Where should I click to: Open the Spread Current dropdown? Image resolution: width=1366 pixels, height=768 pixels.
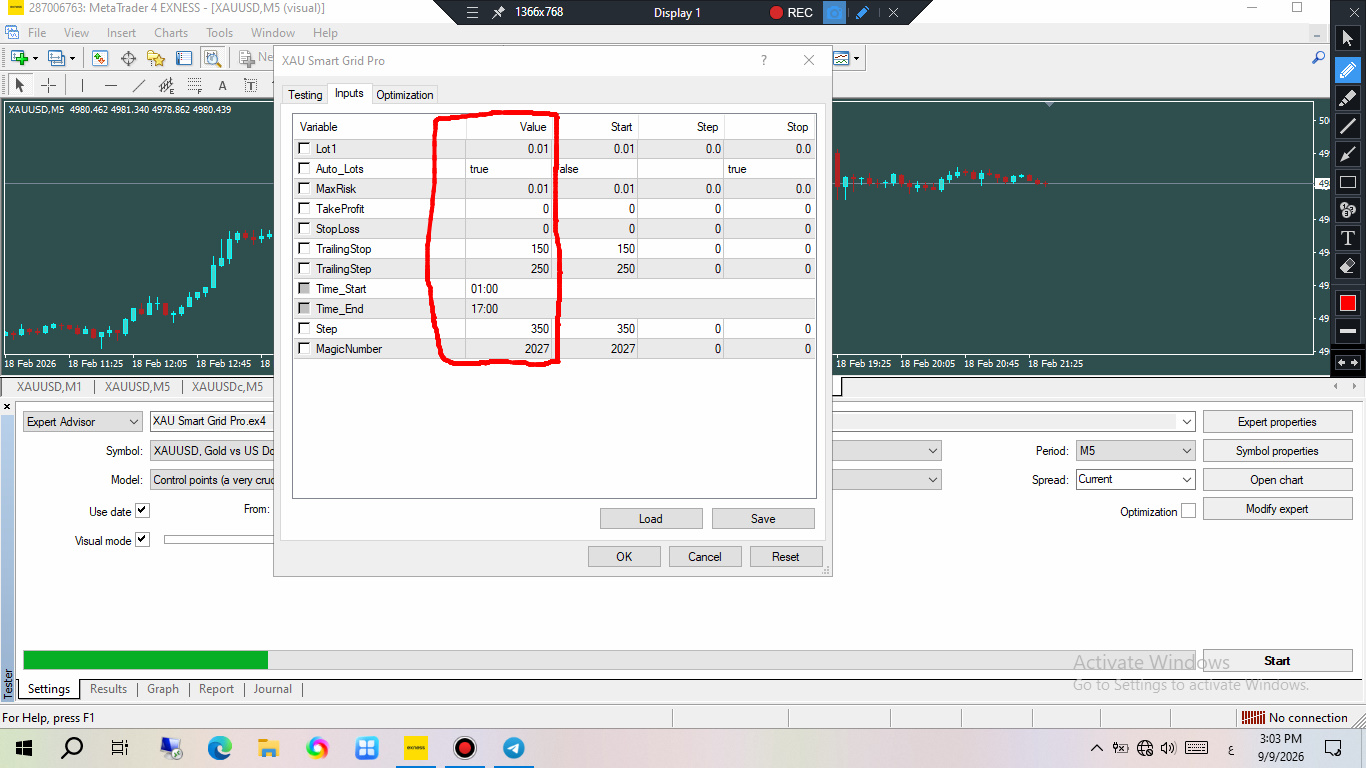click(1135, 480)
